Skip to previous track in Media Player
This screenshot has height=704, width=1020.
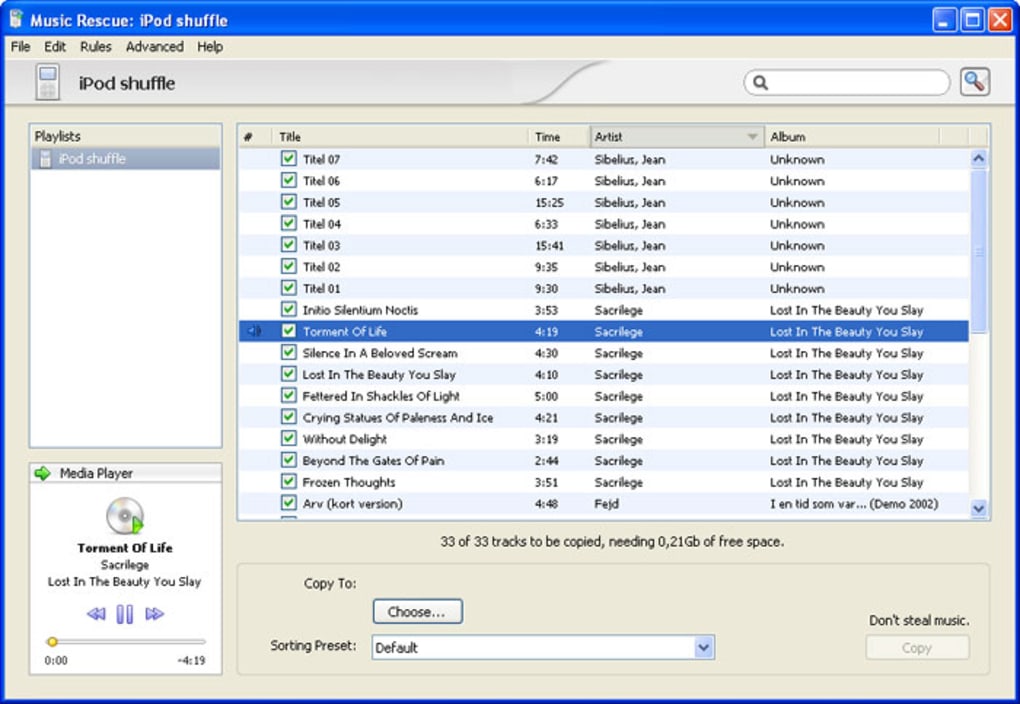[96, 614]
